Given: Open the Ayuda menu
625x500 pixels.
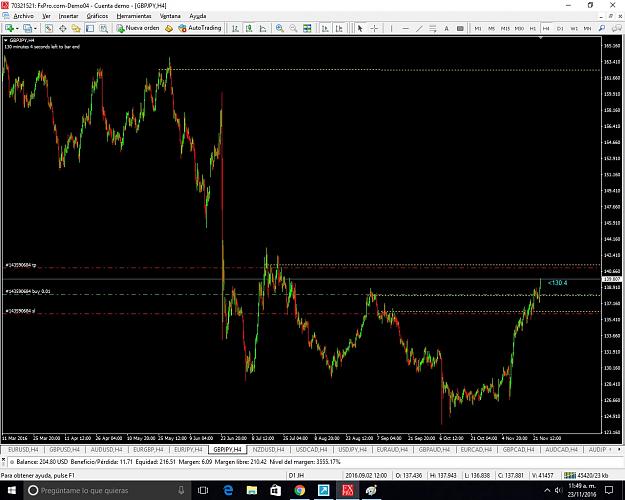Looking at the screenshot, I should pyautogui.click(x=198, y=16).
